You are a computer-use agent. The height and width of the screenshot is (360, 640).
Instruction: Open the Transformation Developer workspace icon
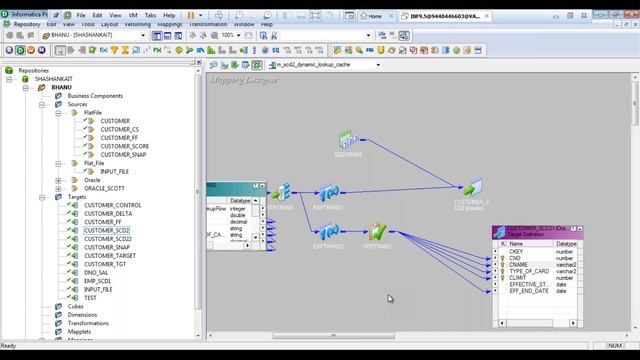pos(235,65)
